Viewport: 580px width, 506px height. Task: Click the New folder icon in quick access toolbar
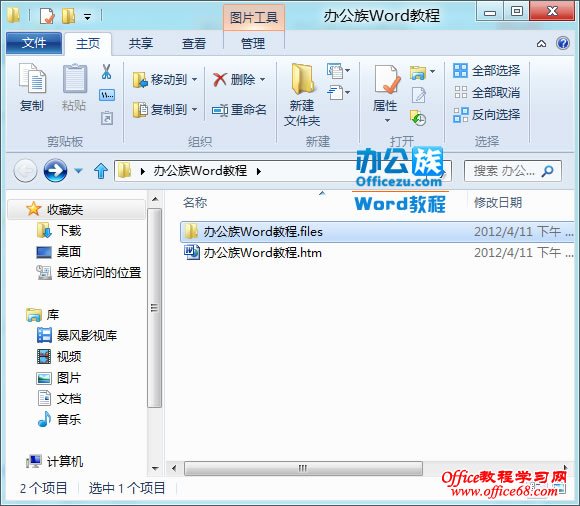click(x=68, y=16)
